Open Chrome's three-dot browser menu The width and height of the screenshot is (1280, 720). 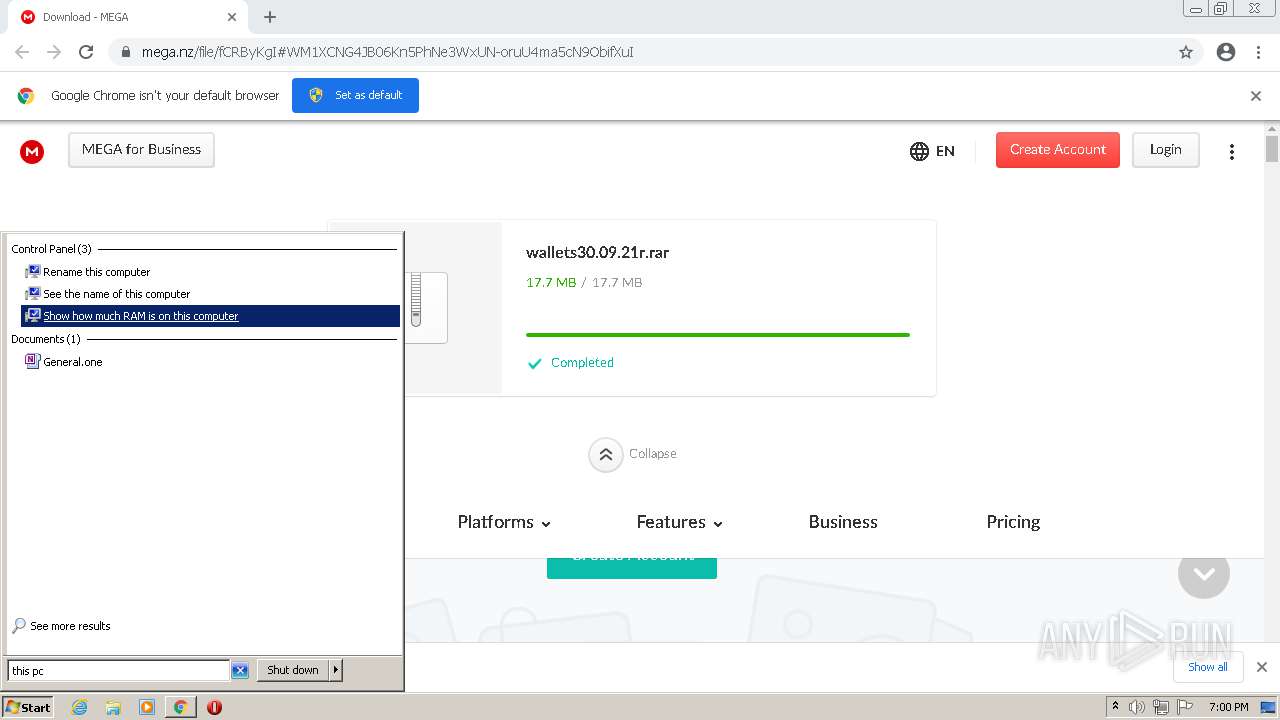coord(1258,52)
